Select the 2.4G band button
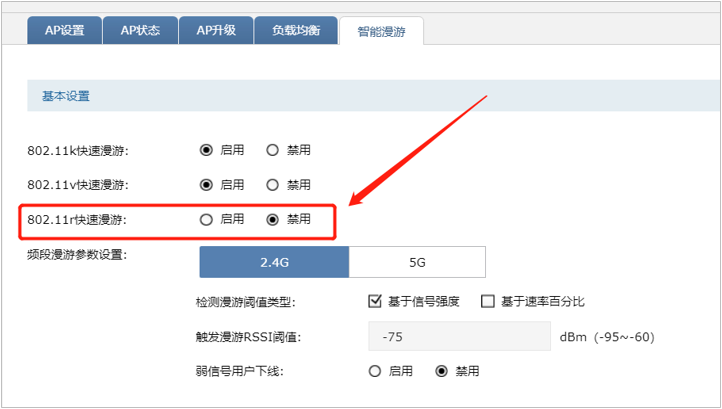 tap(274, 263)
